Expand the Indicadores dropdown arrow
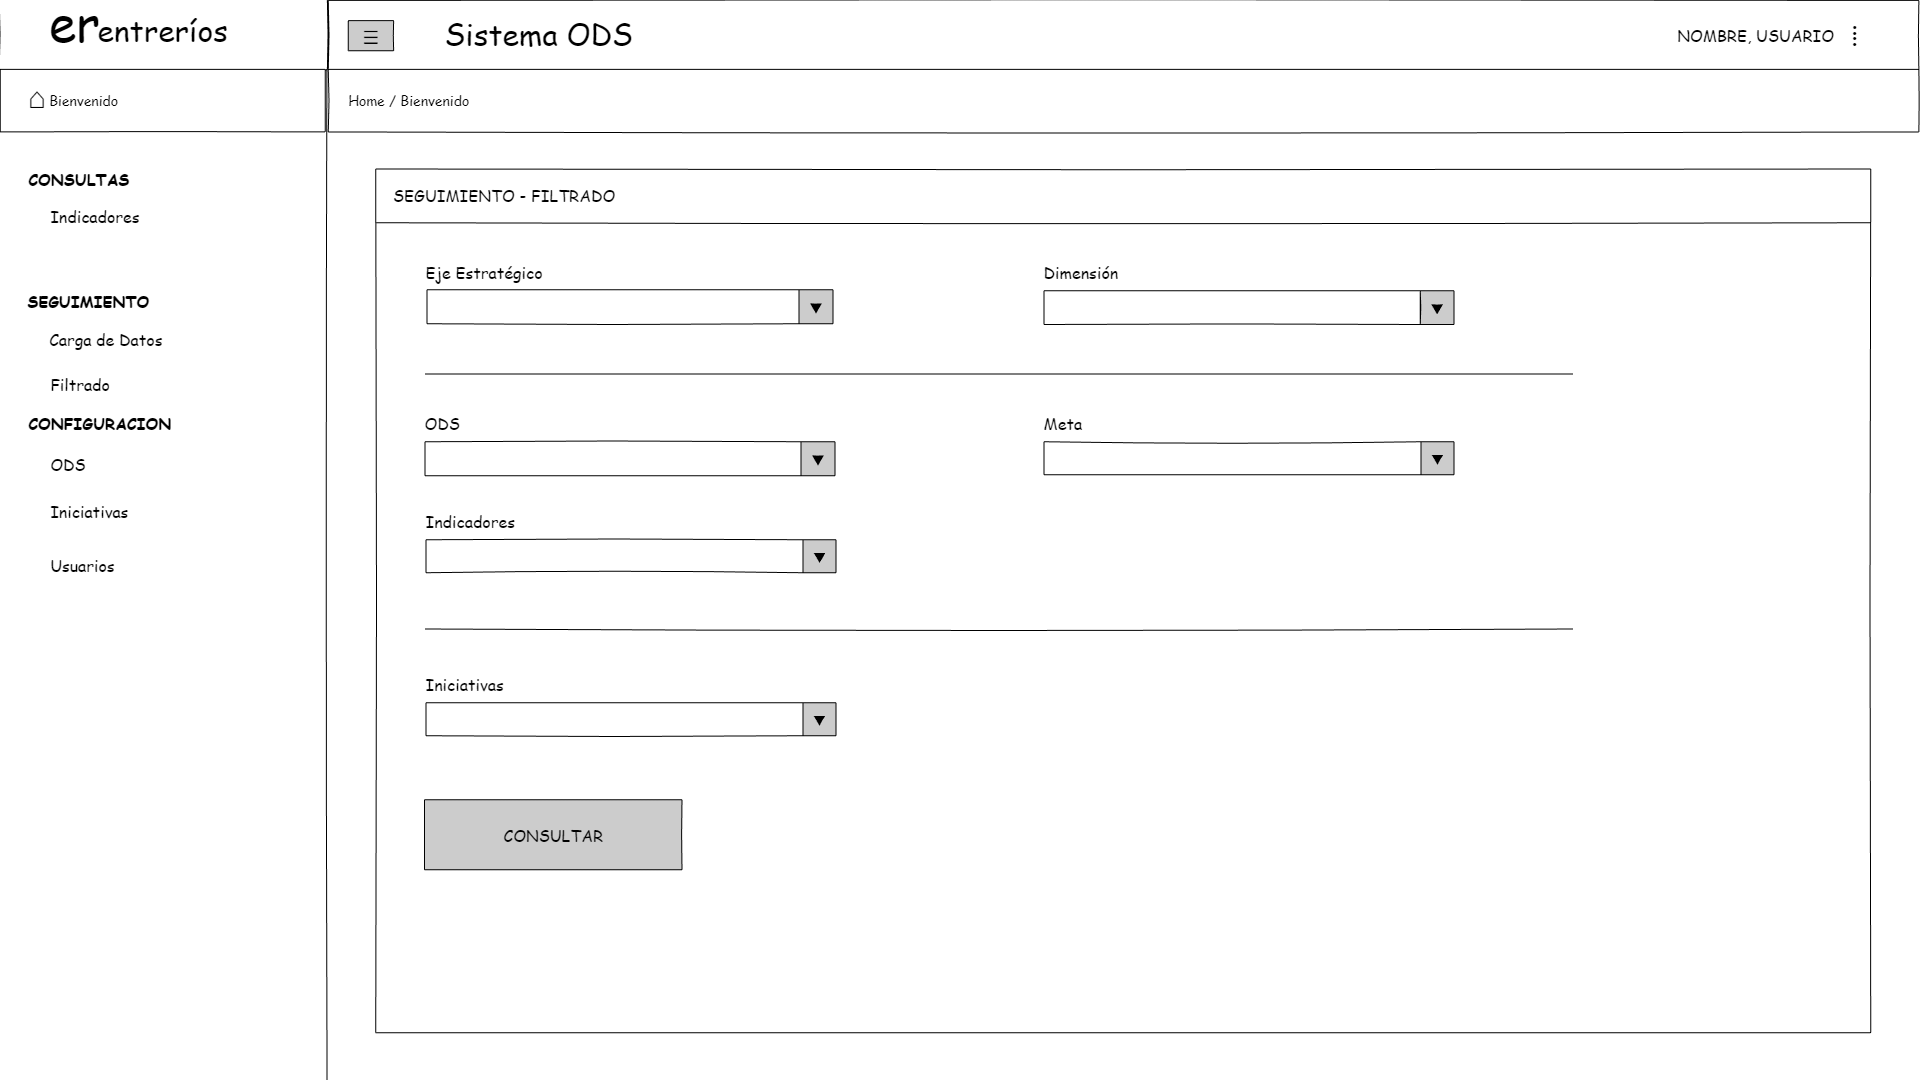Image resolution: width=1920 pixels, height=1080 pixels. 818,557
